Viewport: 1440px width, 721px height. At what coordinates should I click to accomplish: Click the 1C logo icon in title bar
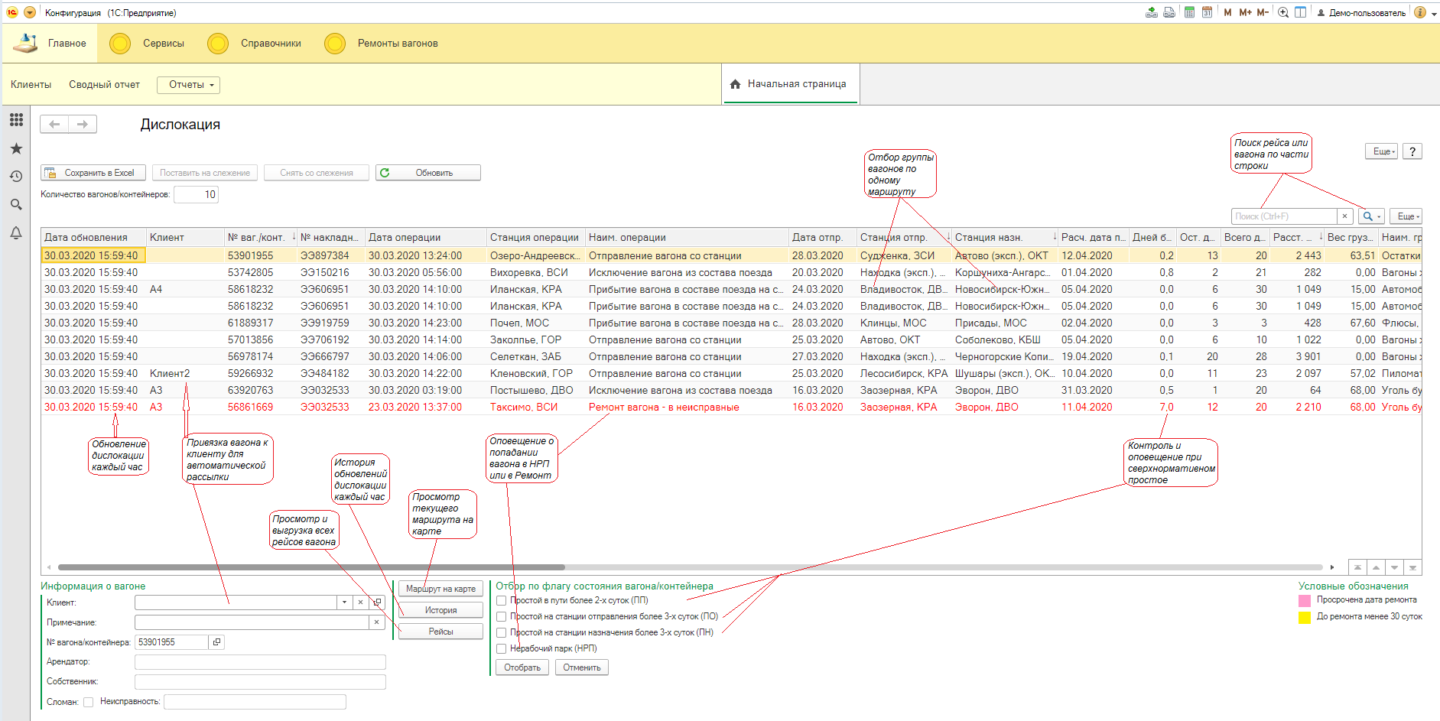tap(10, 12)
